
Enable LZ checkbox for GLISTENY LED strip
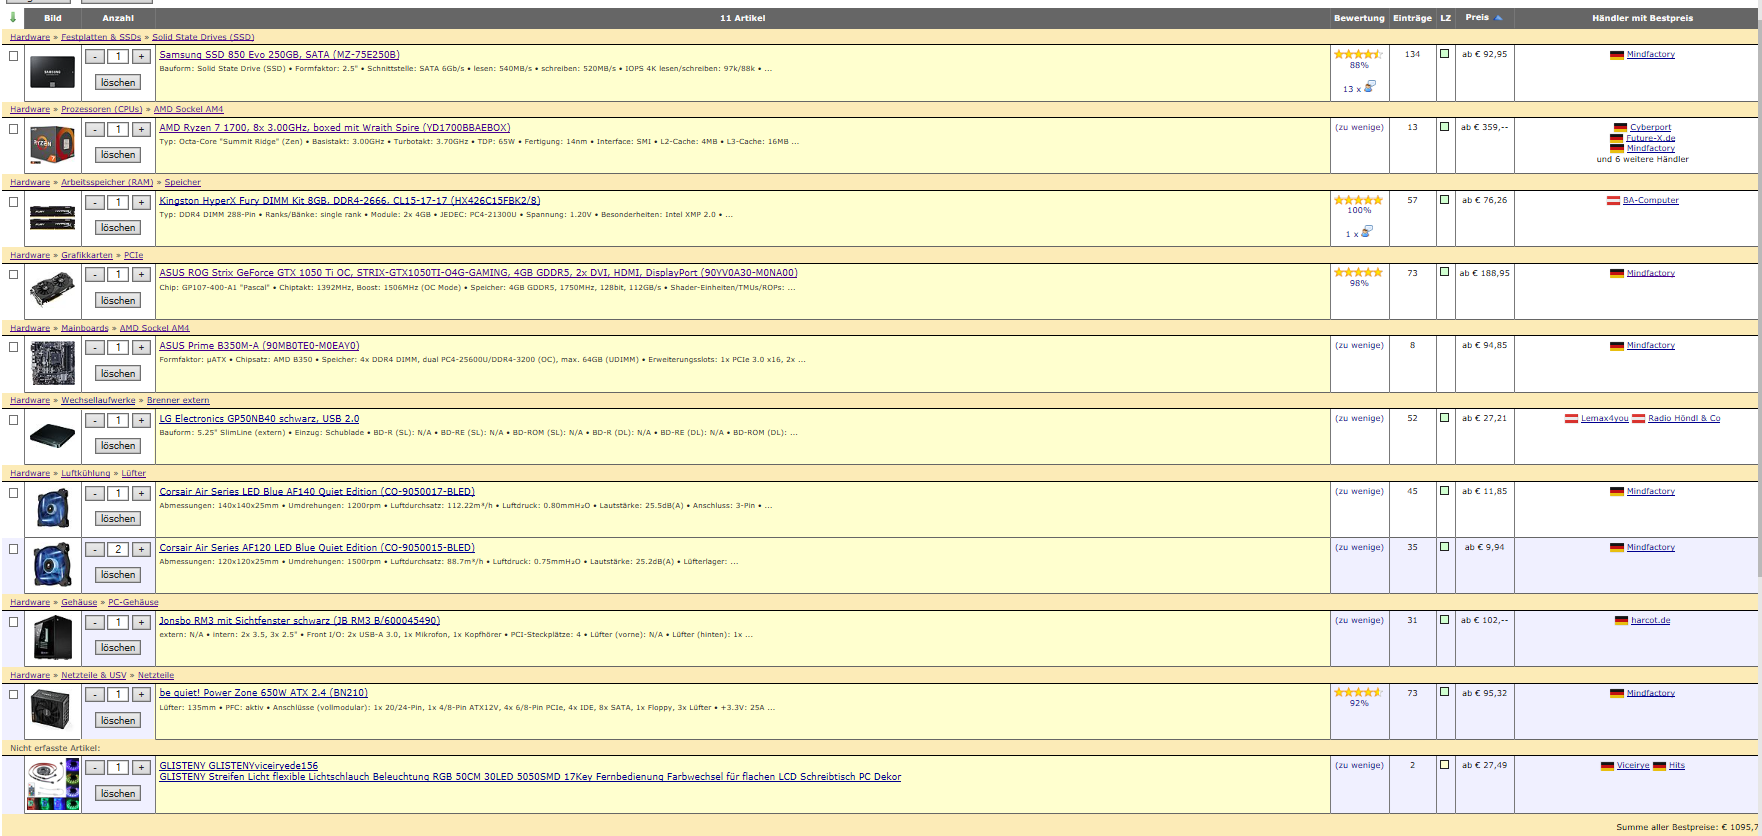pyautogui.click(x=1444, y=764)
